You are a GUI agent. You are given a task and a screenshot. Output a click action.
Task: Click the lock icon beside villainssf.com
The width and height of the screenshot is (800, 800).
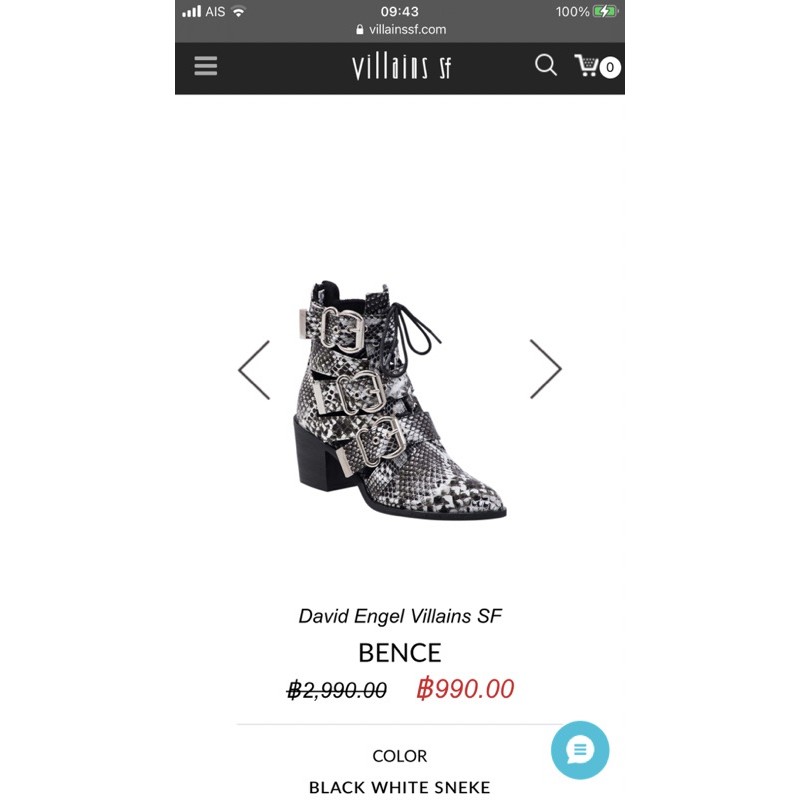[360, 30]
